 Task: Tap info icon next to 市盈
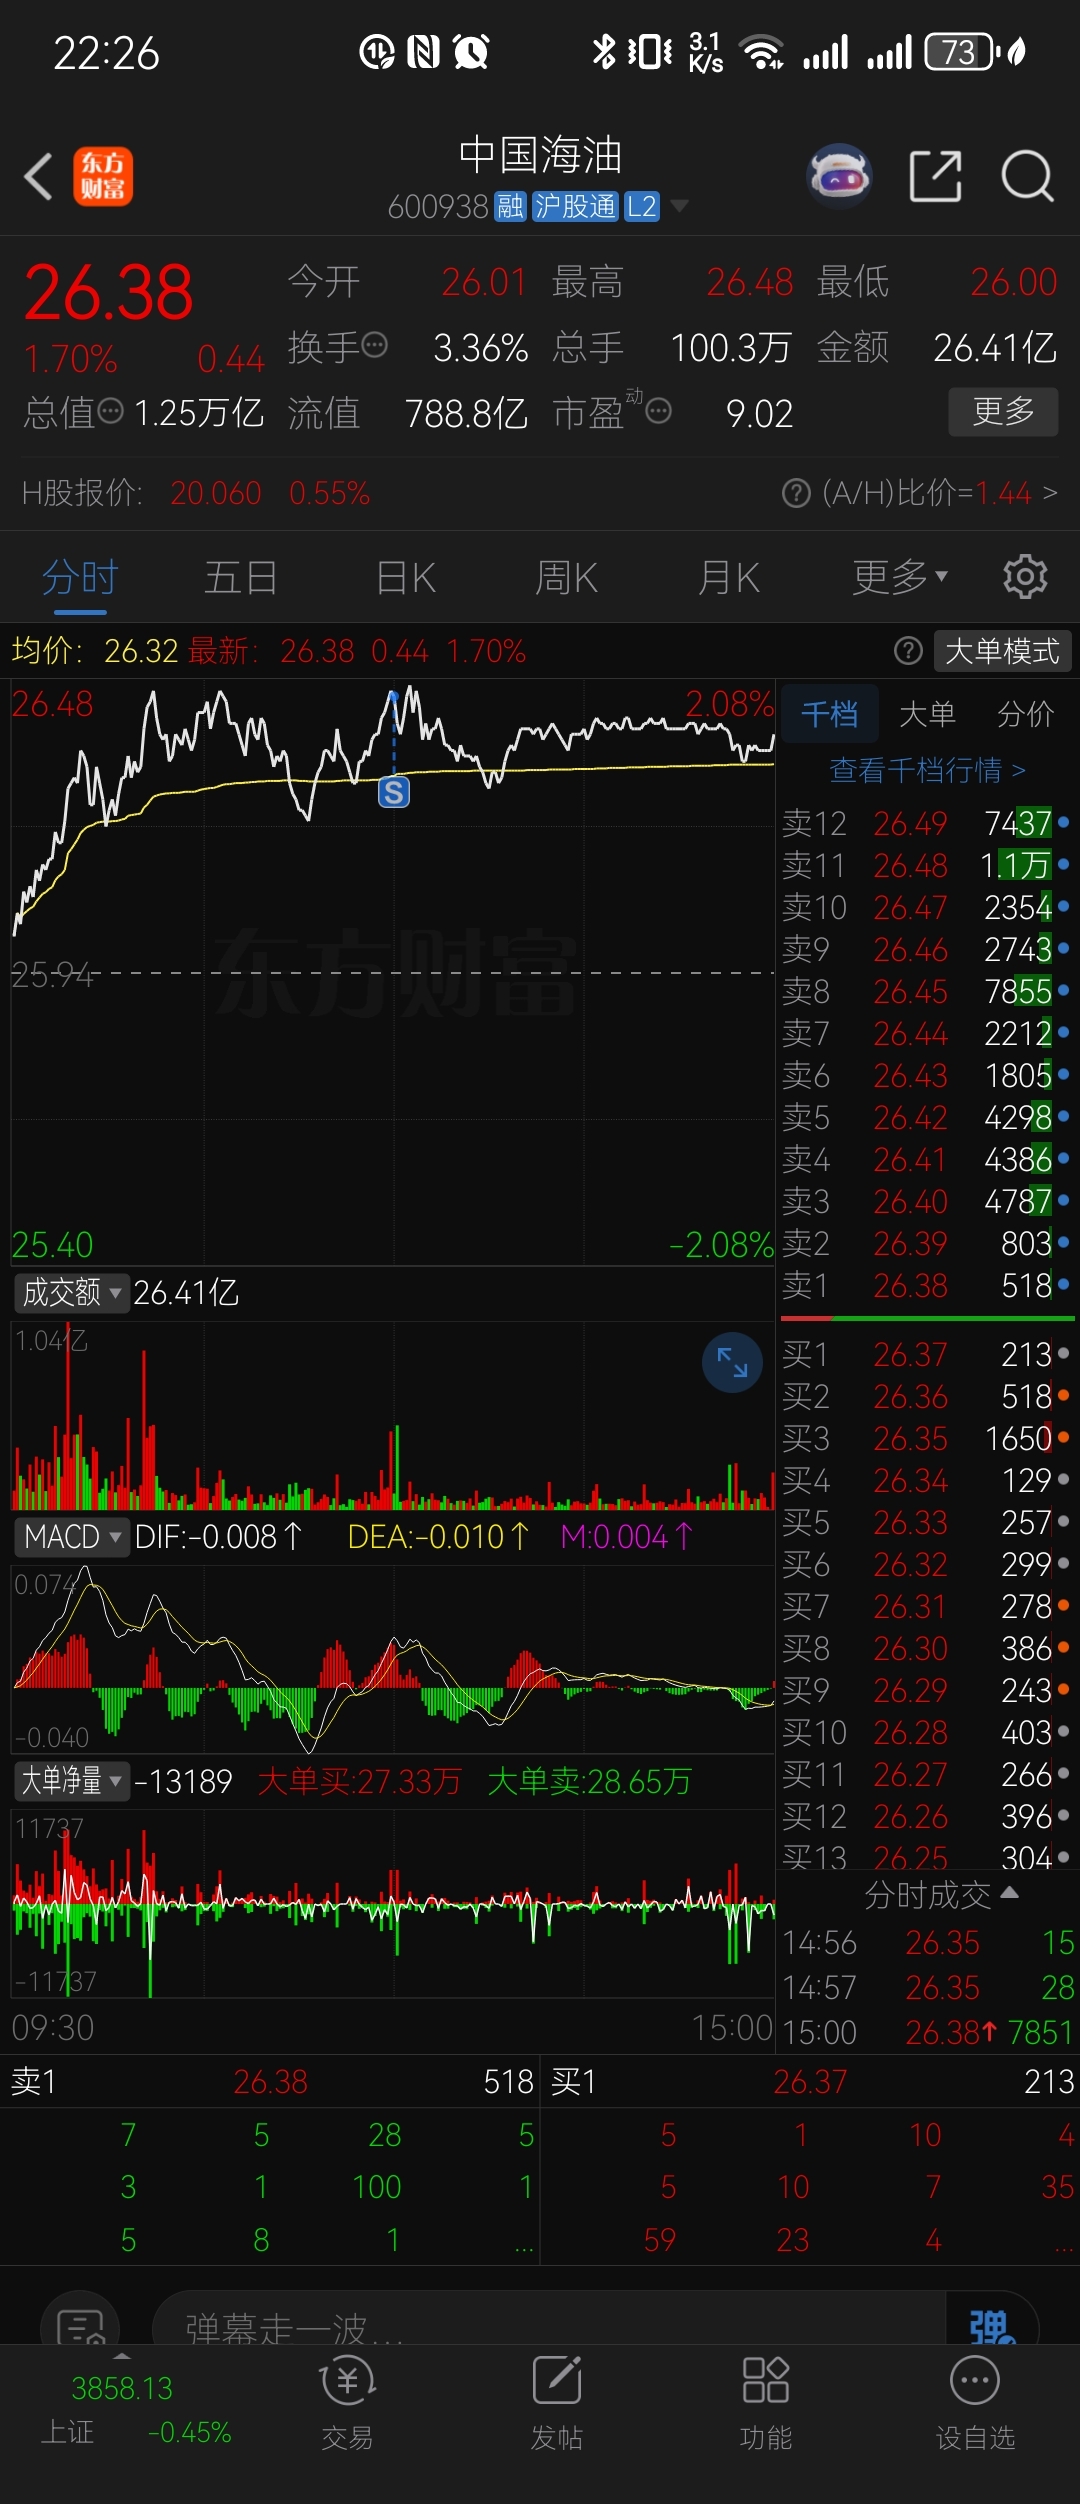click(x=658, y=411)
